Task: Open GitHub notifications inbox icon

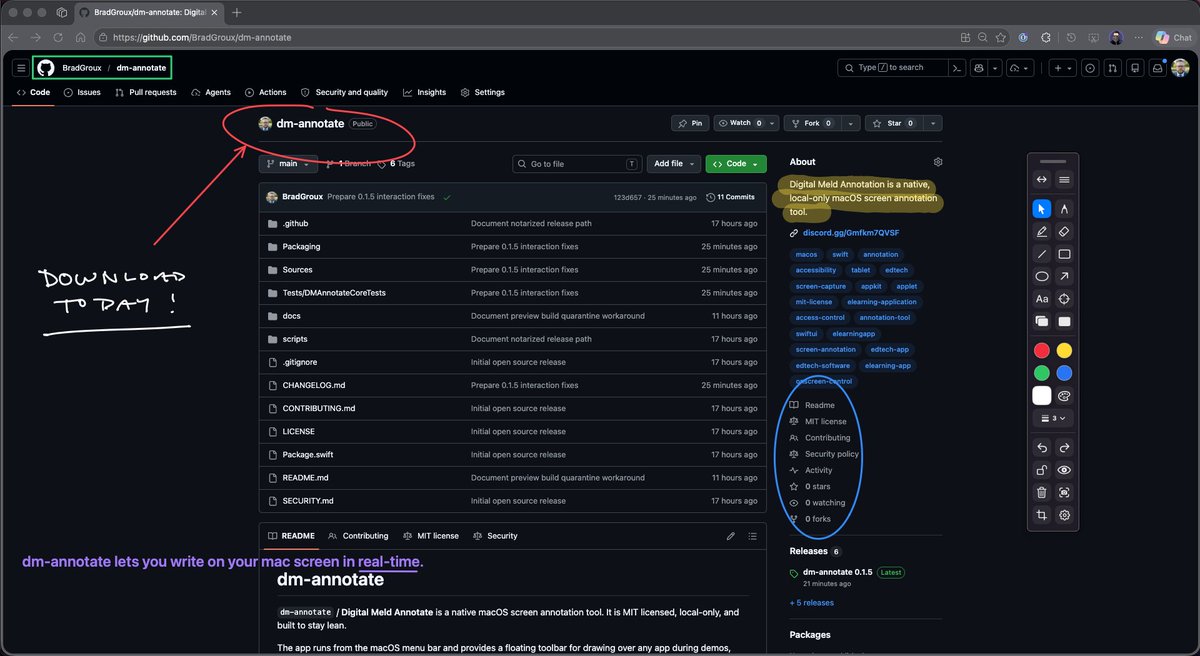Action: [1157, 68]
